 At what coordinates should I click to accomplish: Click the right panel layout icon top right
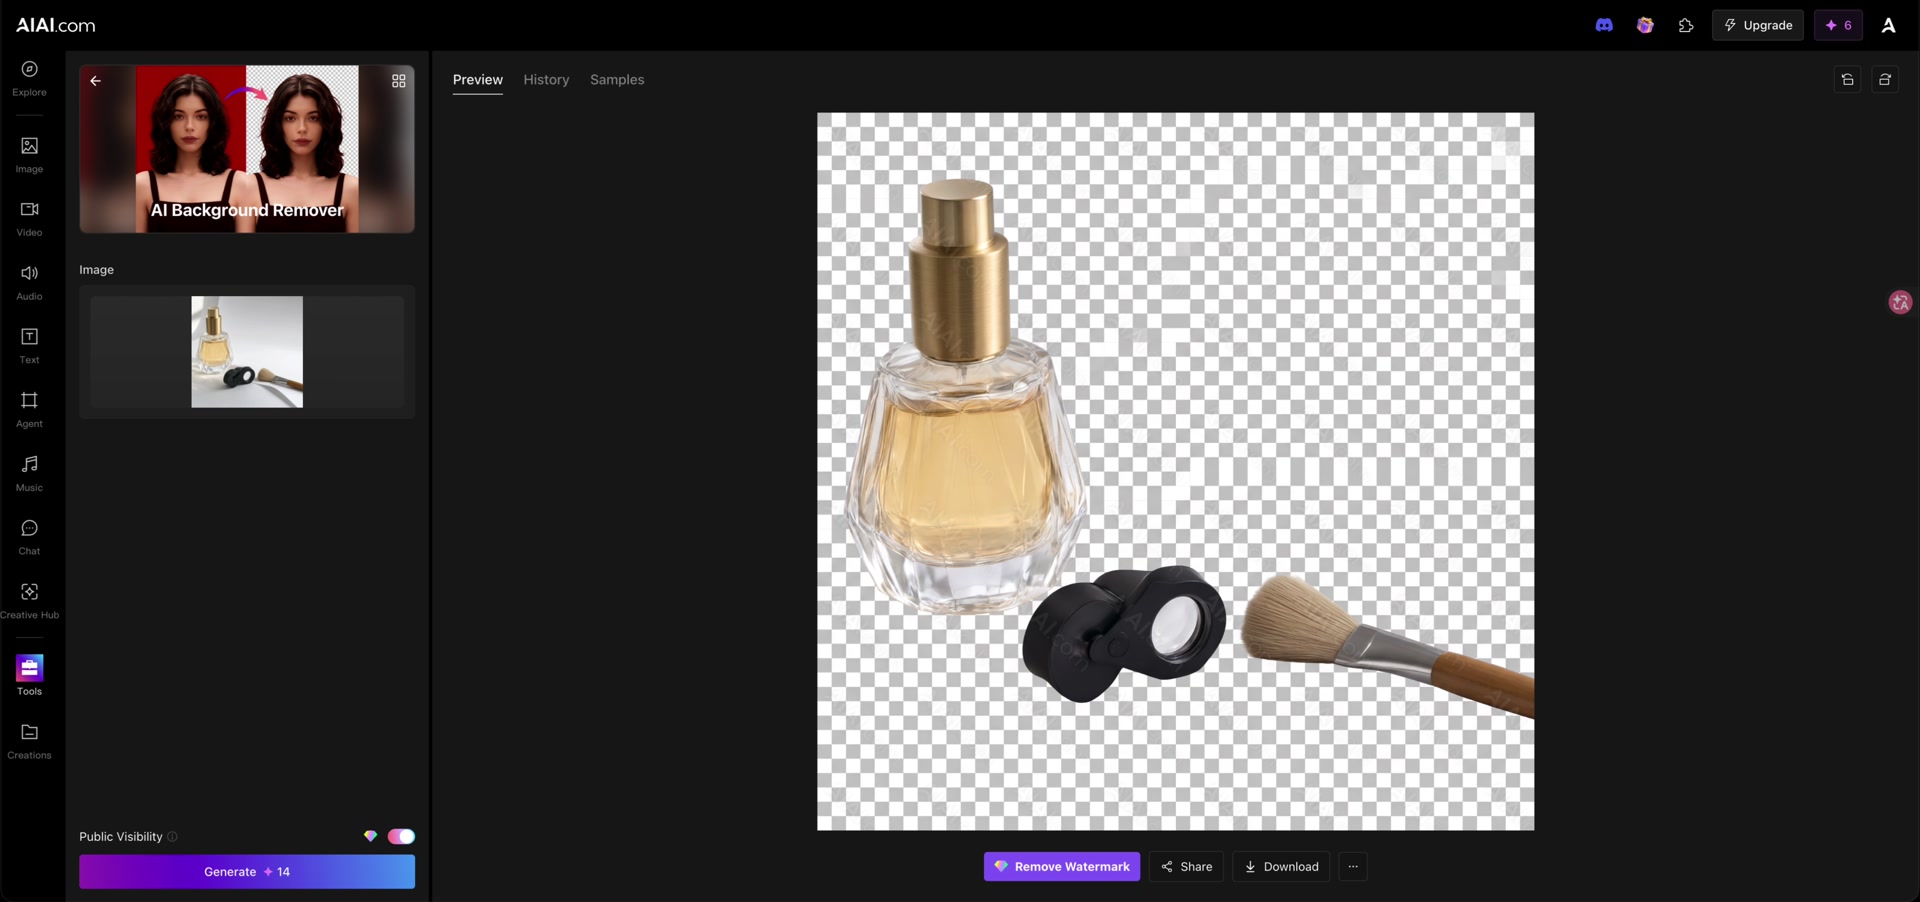pos(1885,80)
